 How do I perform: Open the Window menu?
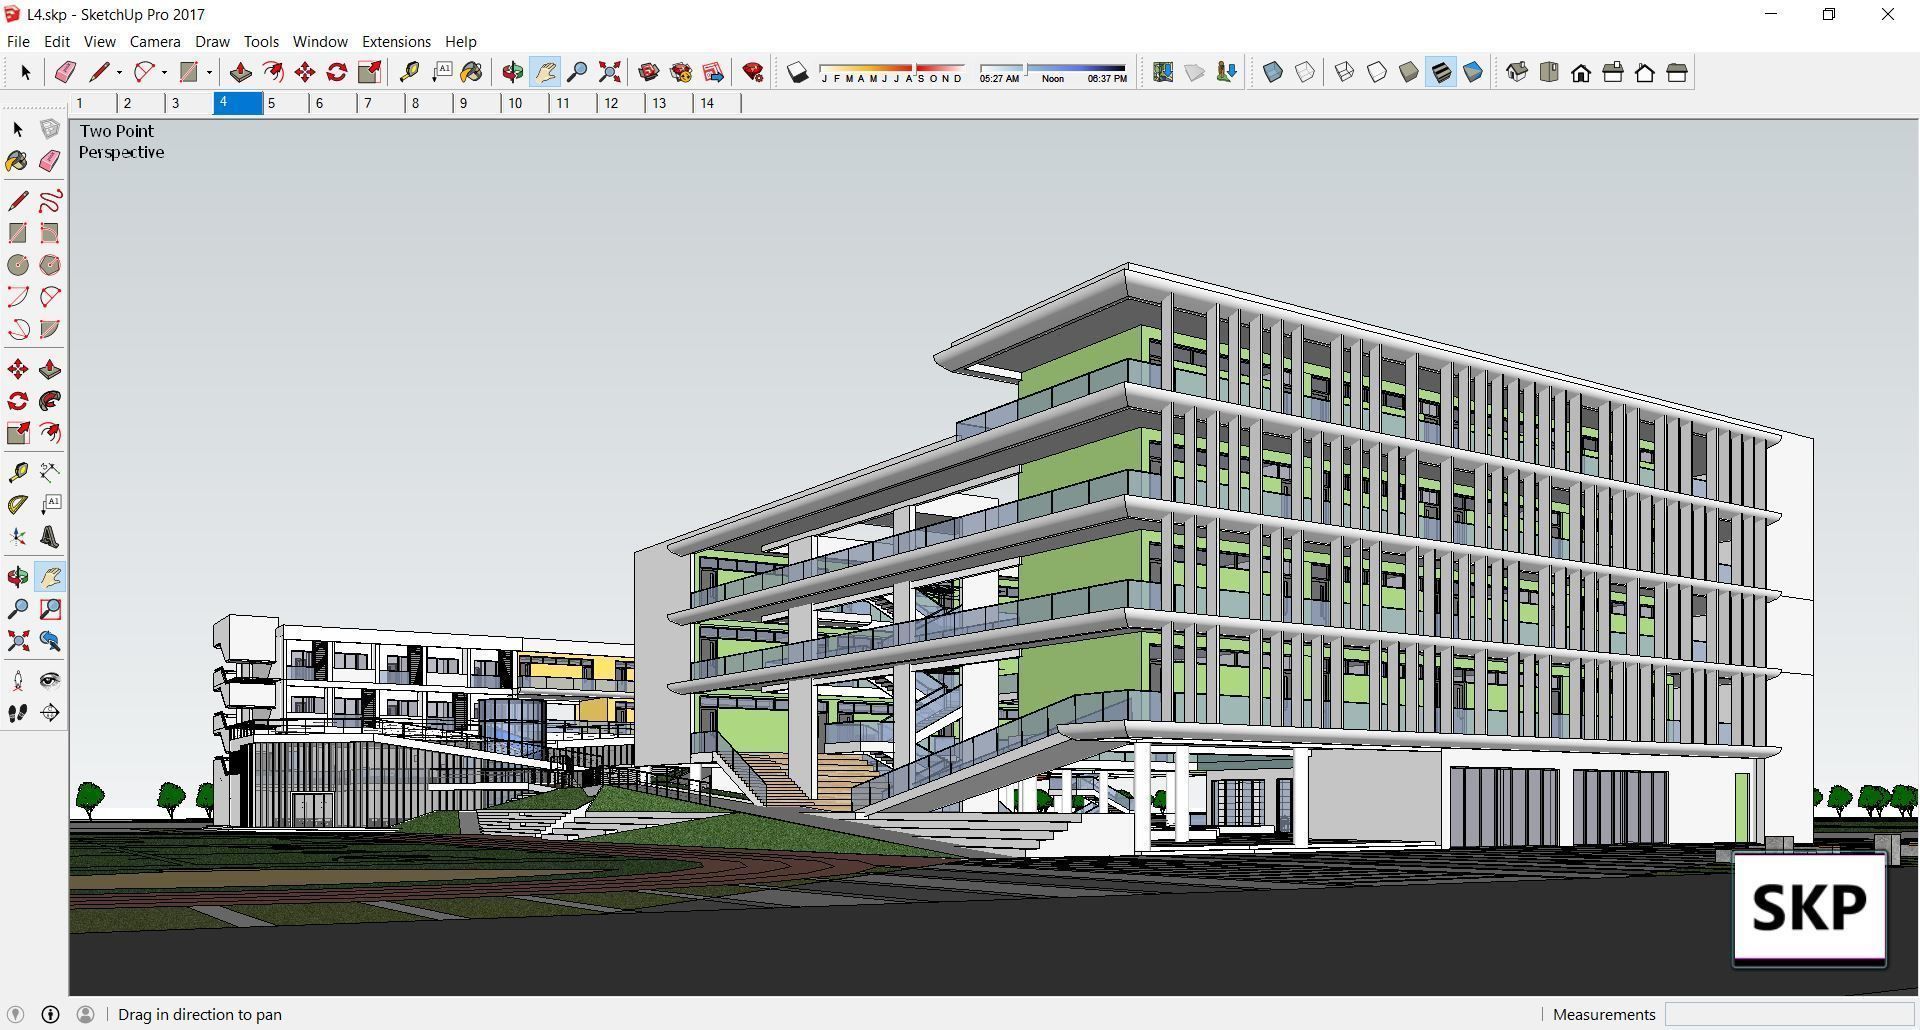coord(320,41)
